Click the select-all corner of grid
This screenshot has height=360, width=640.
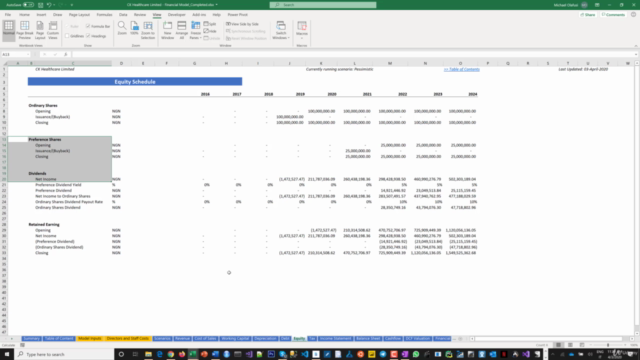(x=5, y=63)
